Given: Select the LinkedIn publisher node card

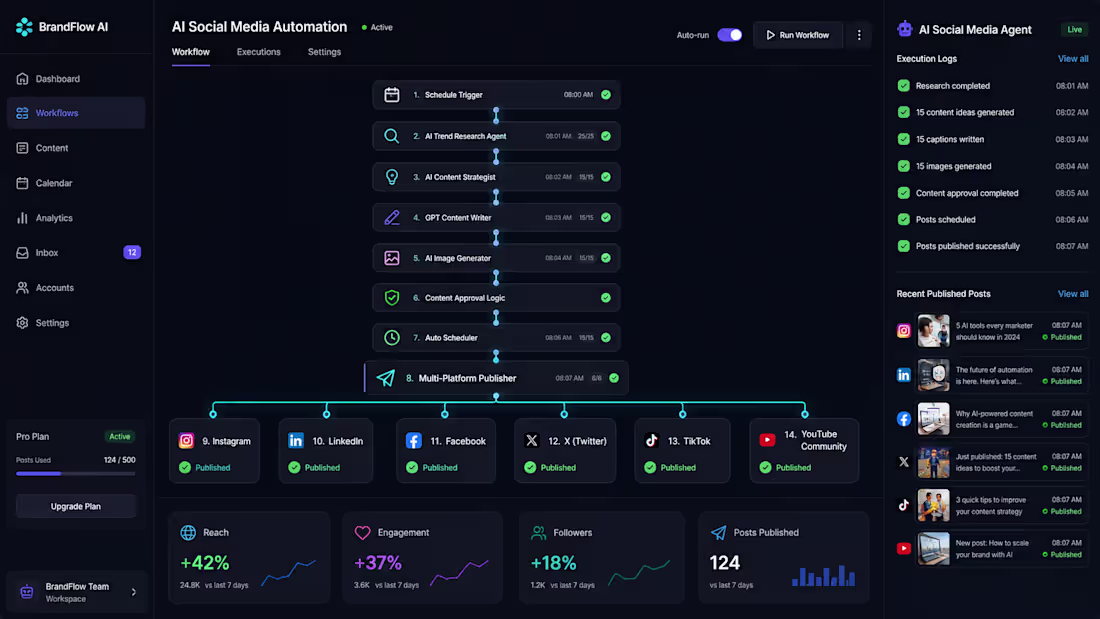Looking at the screenshot, I should tap(326, 451).
